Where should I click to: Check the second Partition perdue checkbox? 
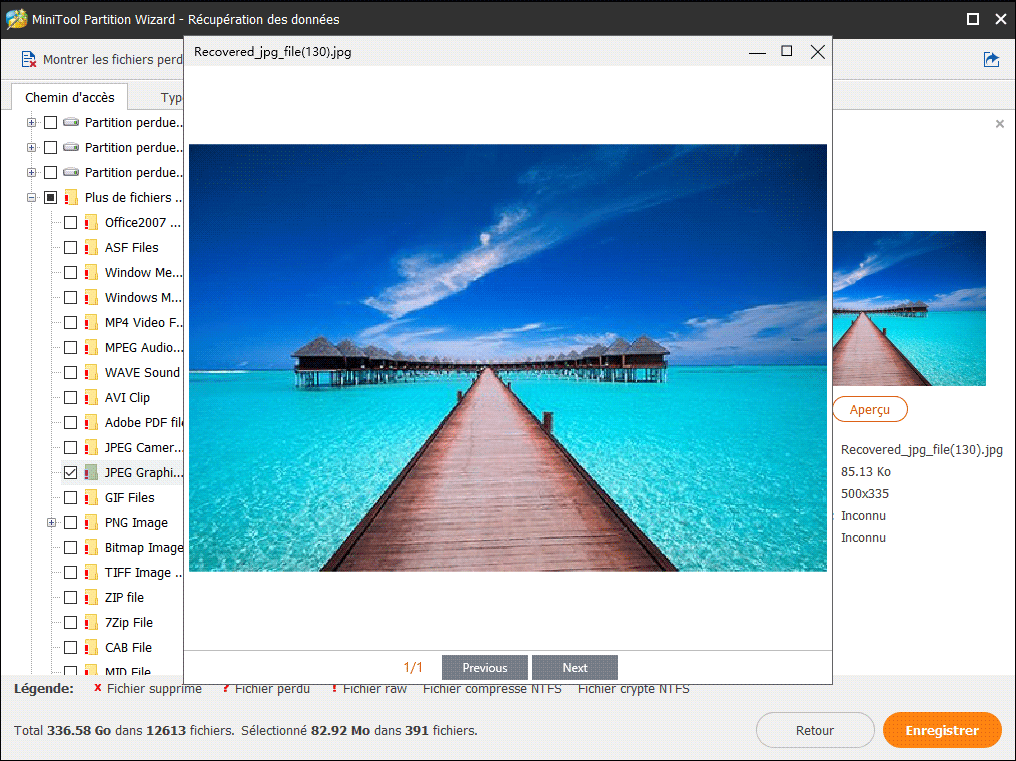(51, 147)
